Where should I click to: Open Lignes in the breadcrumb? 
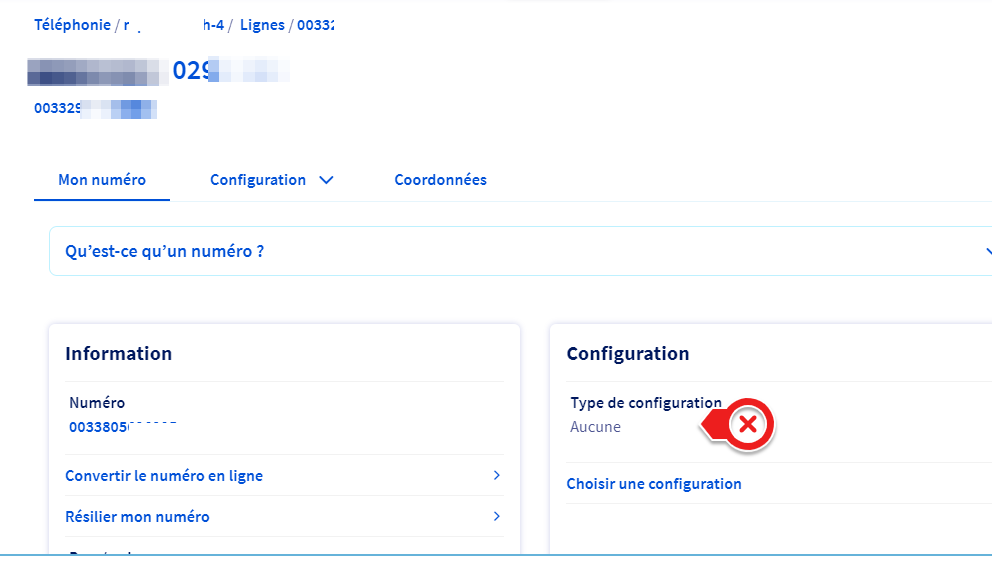(x=262, y=25)
